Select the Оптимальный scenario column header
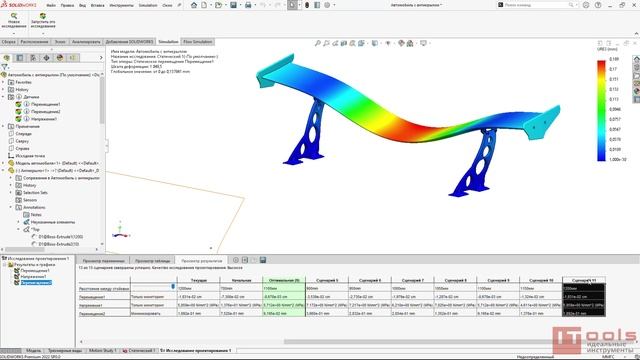This screenshot has width=640, height=360. tap(284, 280)
